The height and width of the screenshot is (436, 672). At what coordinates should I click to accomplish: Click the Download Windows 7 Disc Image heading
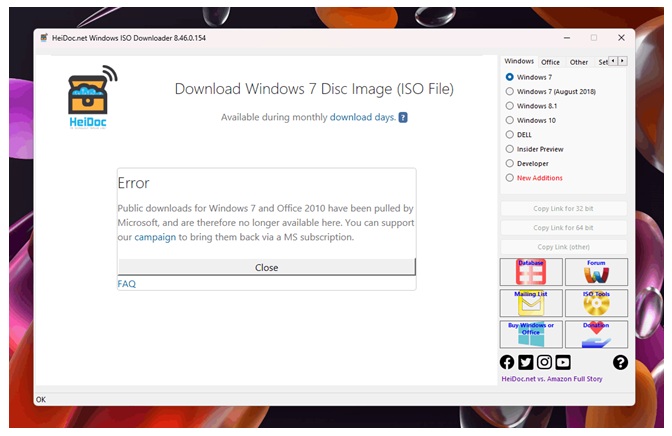[x=314, y=89]
